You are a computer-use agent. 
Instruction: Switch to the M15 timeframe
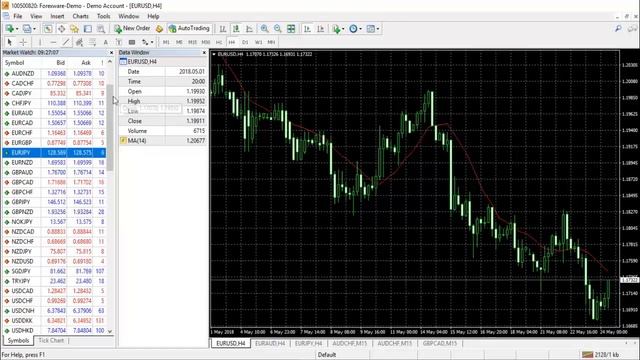pos(192,42)
